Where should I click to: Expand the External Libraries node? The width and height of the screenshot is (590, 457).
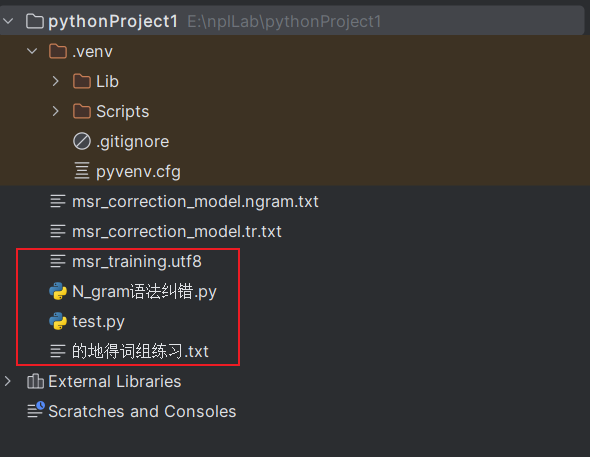tap(8, 381)
